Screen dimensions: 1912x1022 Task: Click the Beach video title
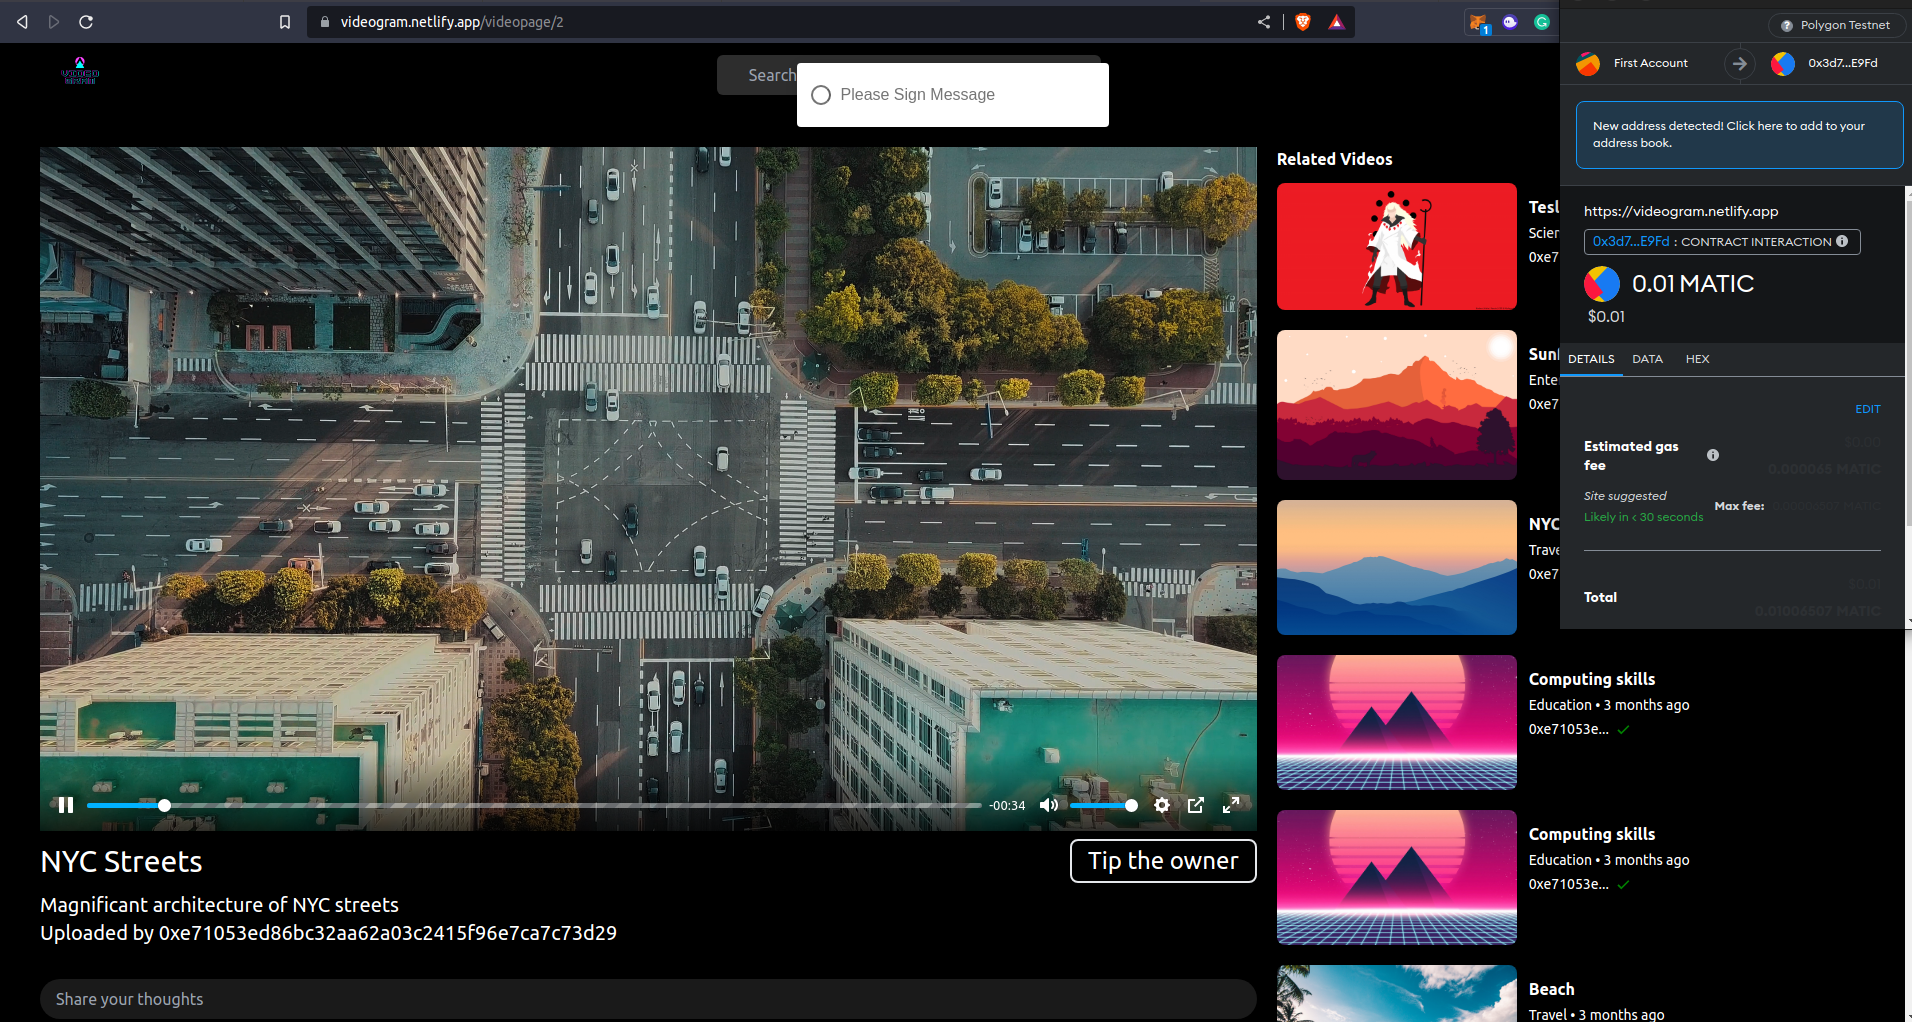(1551, 989)
